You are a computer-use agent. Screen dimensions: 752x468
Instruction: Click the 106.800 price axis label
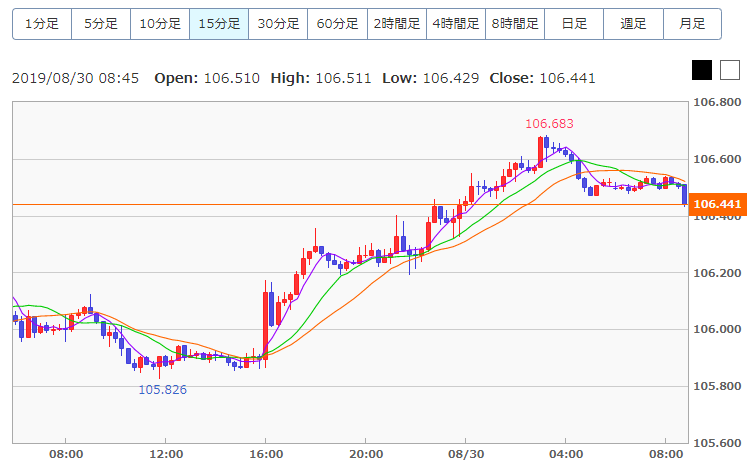pos(717,102)
